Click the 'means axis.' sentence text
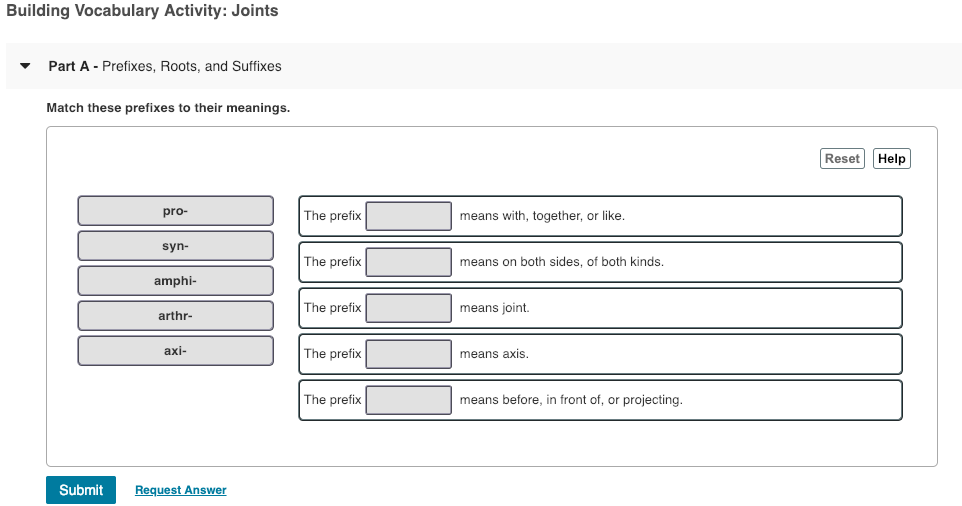 494,354
